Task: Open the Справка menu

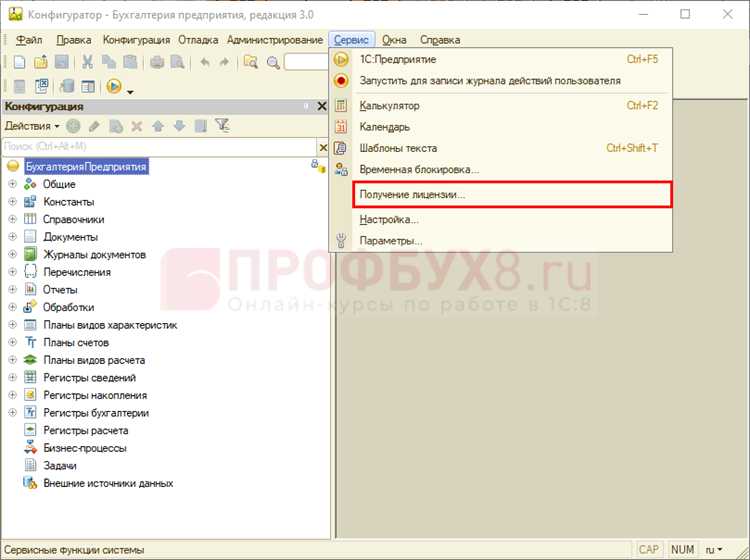Action: (440, 40)
